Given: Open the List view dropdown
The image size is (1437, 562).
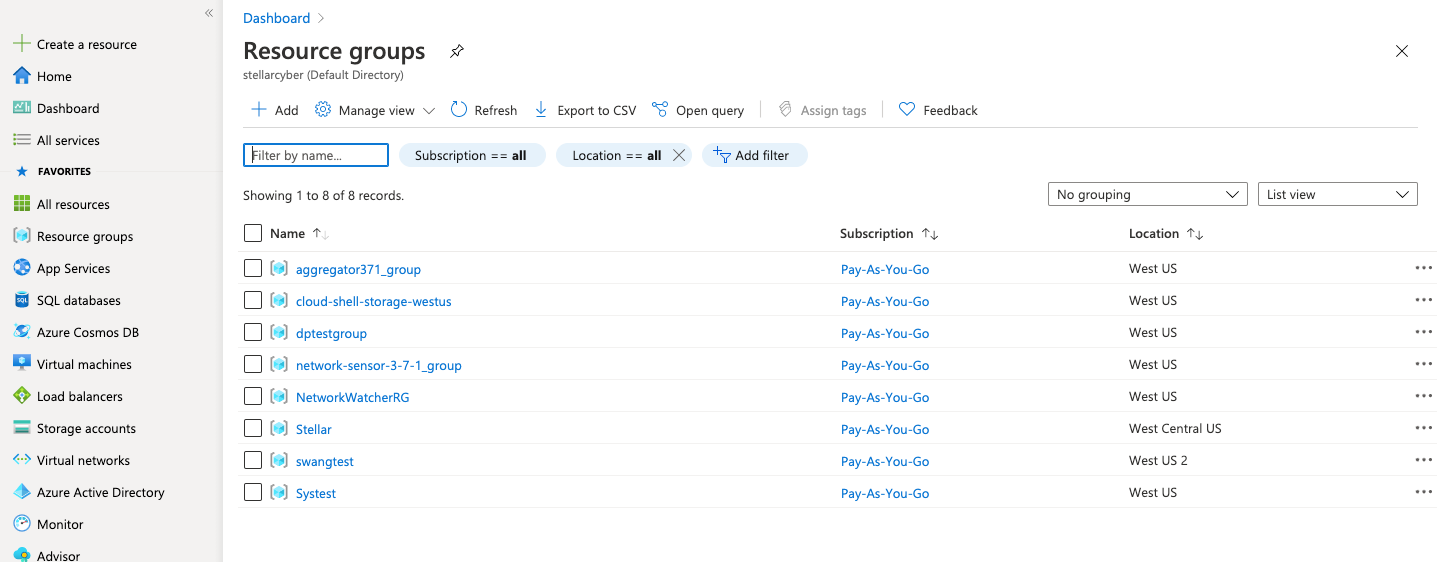Looking at the screenshot, I should (1336, 194).
